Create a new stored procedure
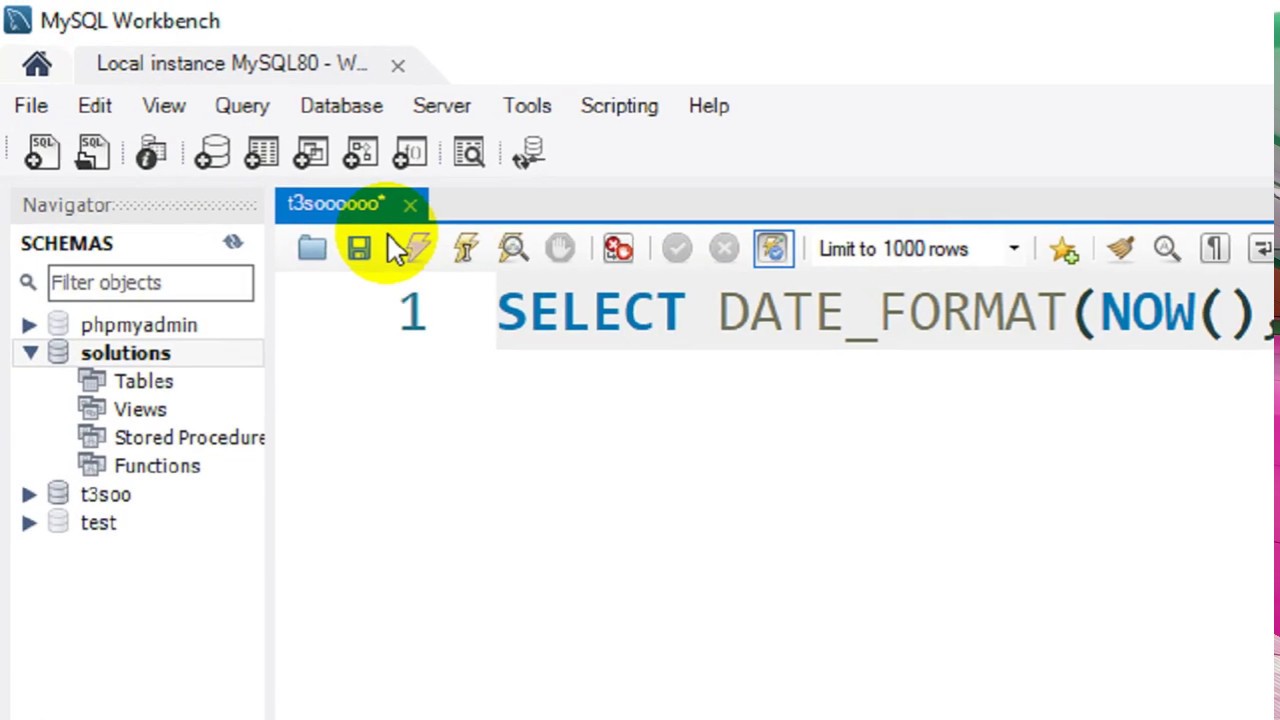 (360, 152)
